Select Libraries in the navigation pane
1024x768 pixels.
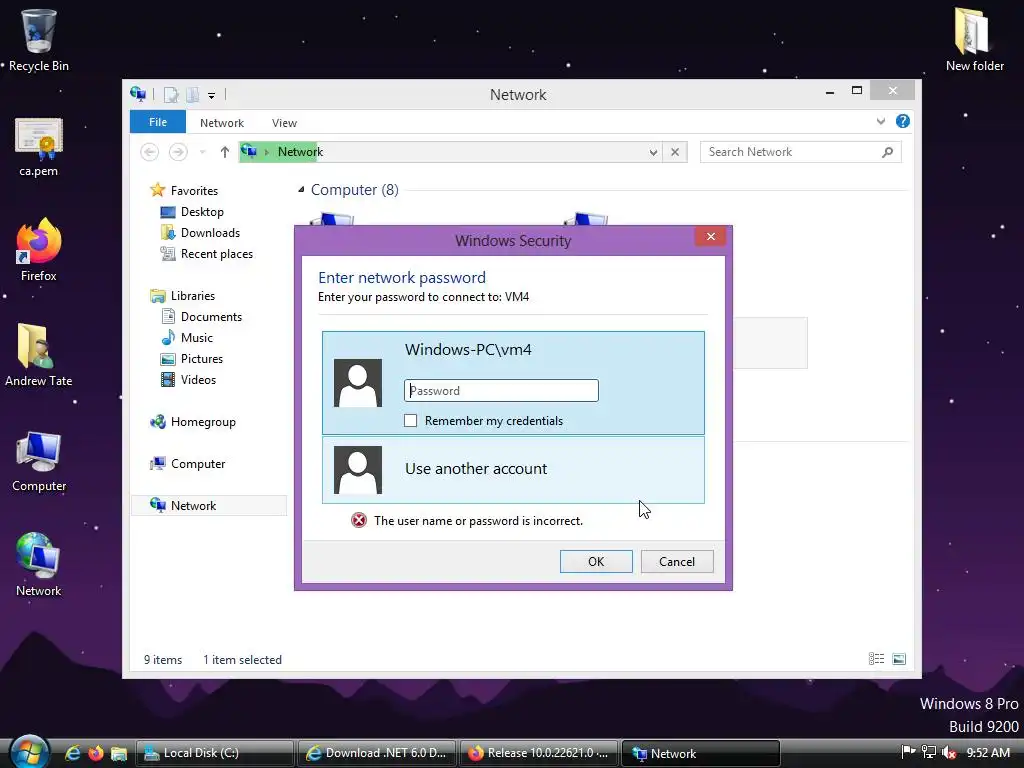click(183, 296)
